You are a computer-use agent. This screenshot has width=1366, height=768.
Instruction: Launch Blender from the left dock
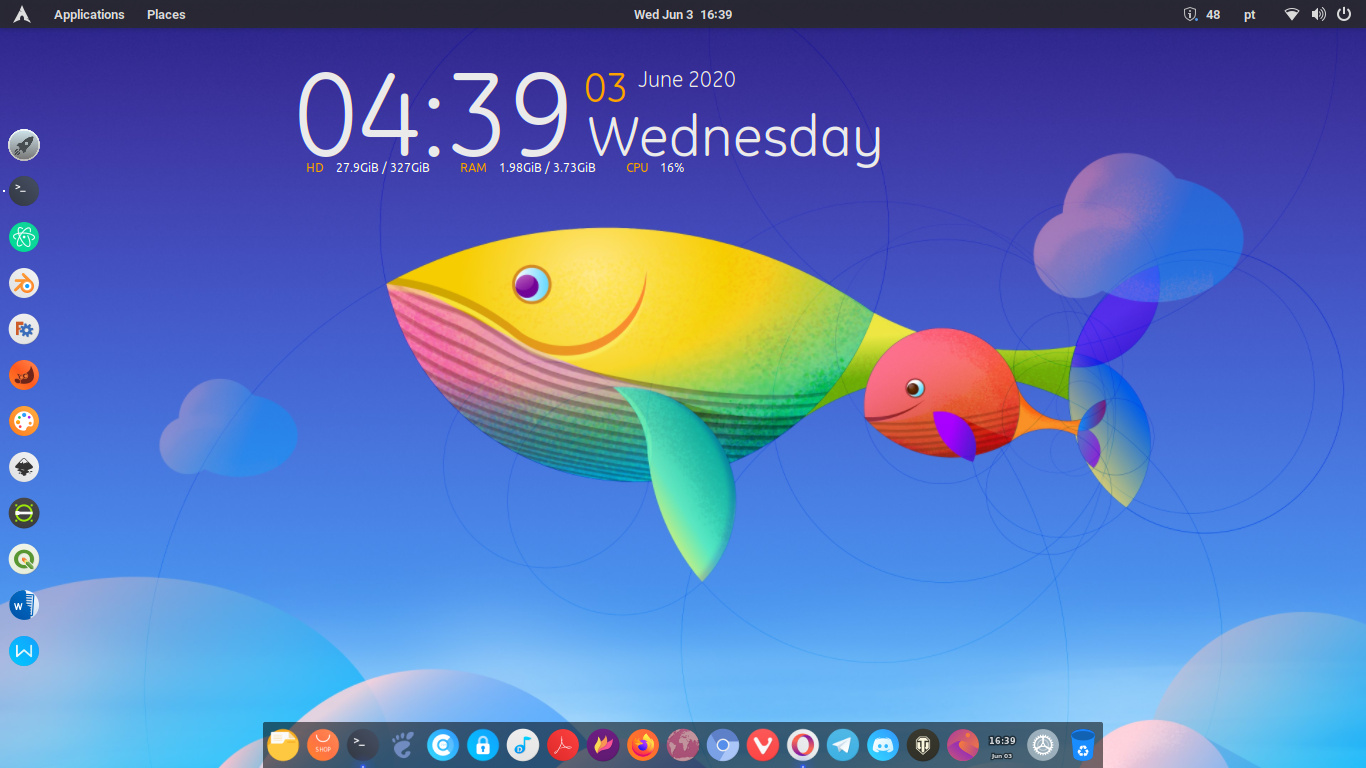(24, 283)
